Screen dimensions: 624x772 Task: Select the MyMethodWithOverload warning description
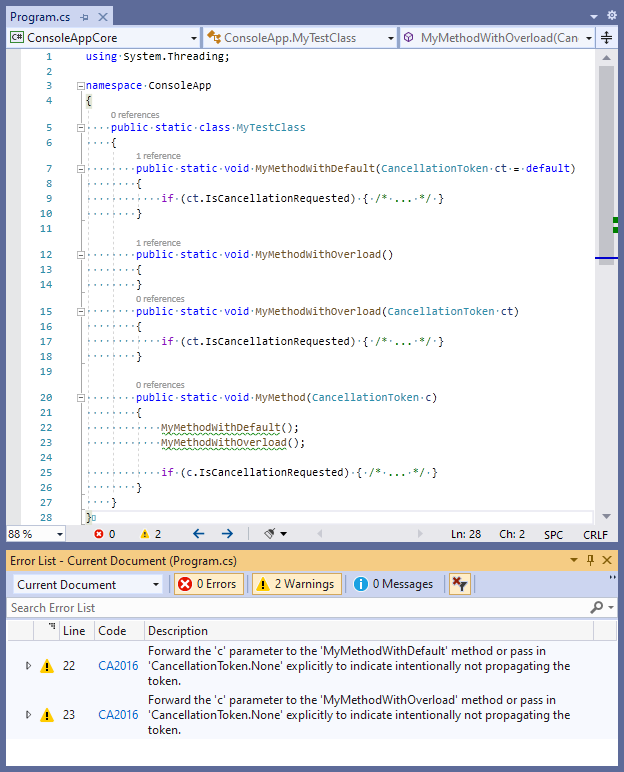[x=359, y=715]
